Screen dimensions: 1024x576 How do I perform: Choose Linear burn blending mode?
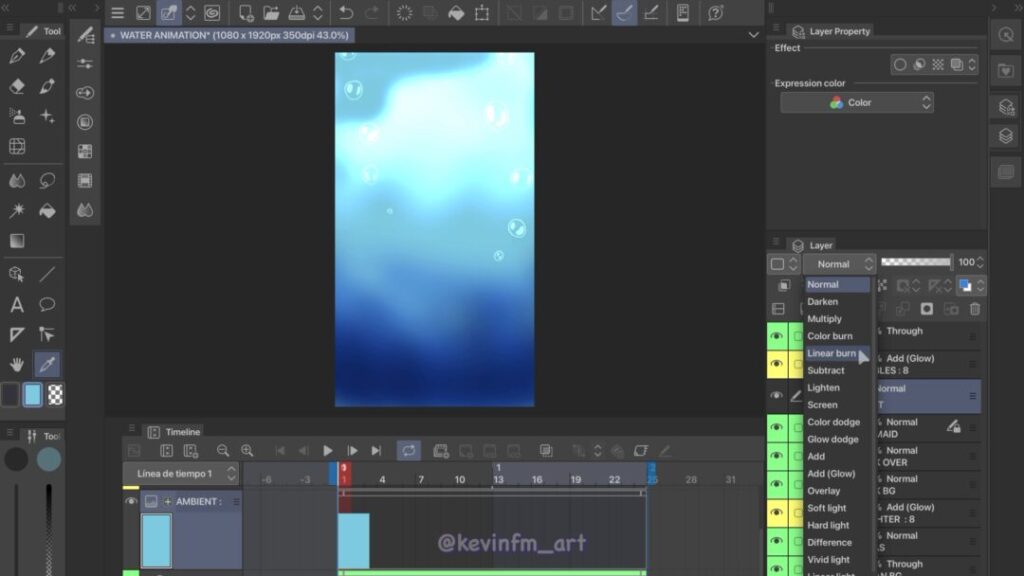pyautogui.click(x=831, y=353)
